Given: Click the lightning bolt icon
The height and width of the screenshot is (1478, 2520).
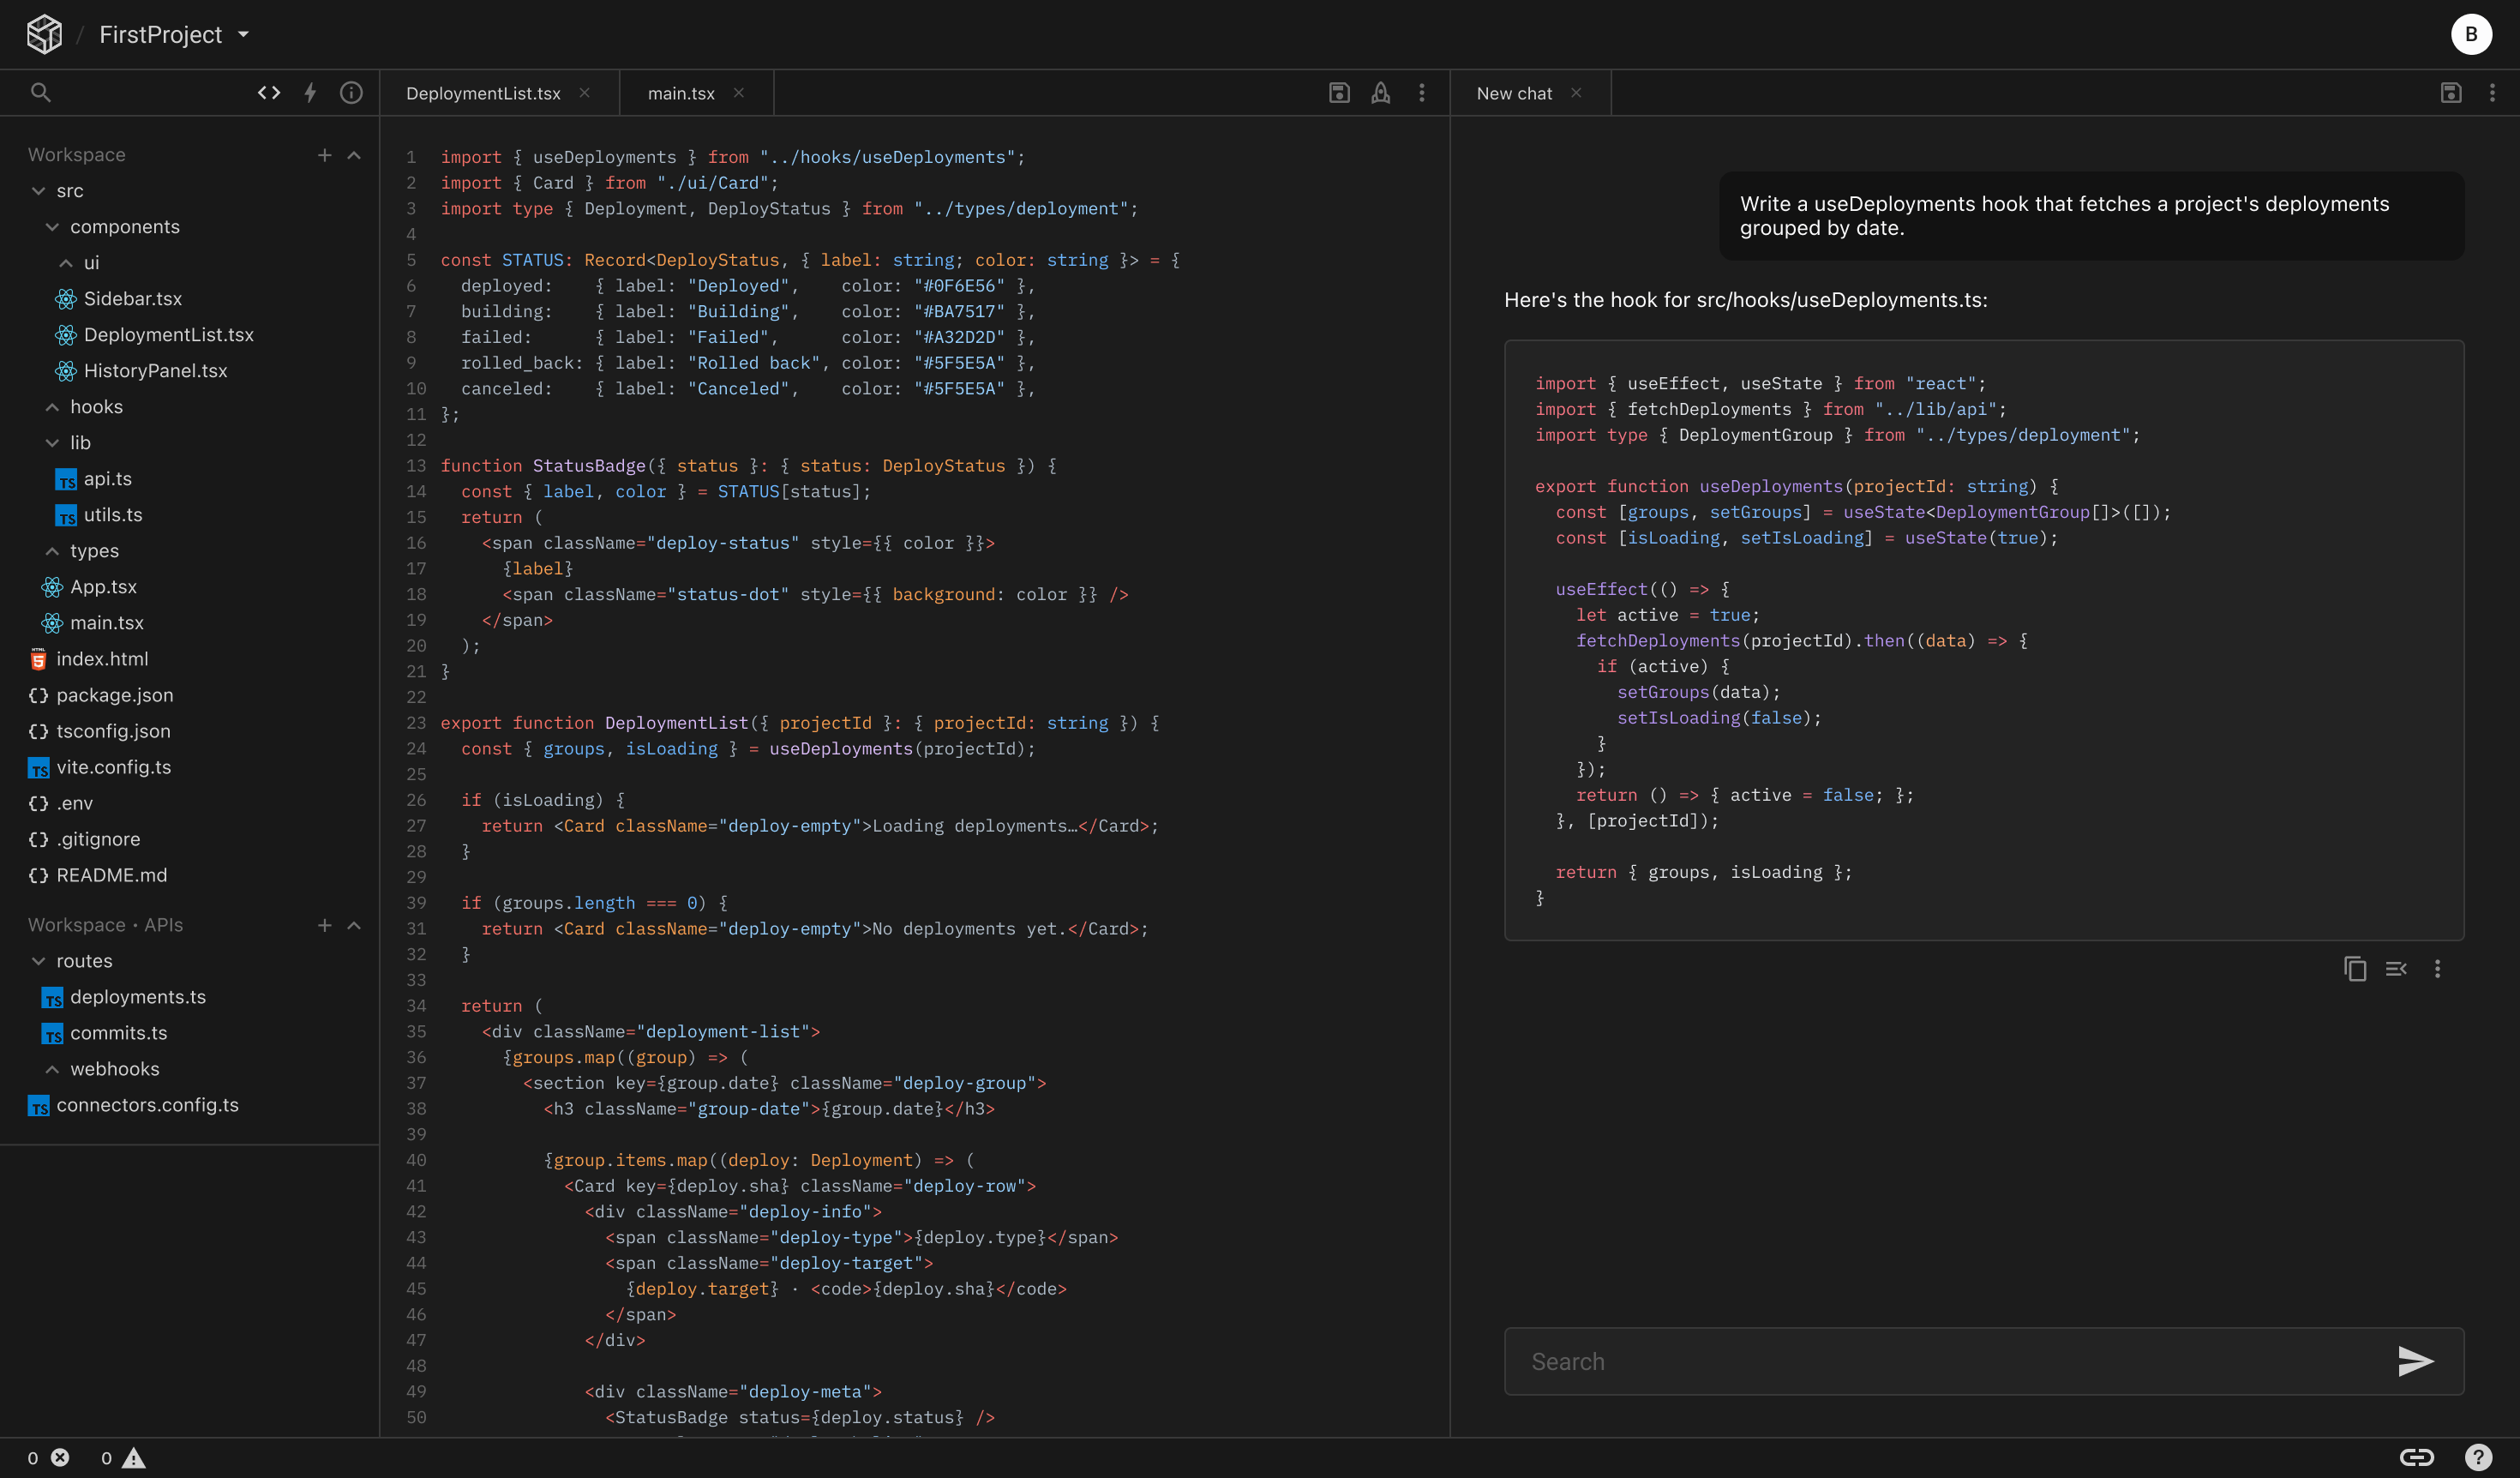Looking at the screenshot, I should point(310,93).
